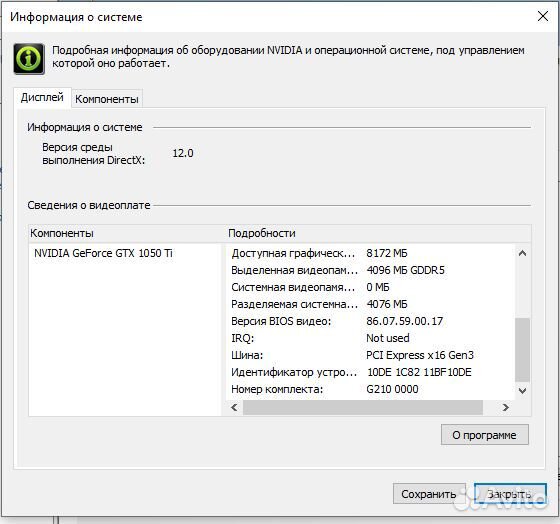Click the value 86.07.59.00.17
Viewport: 560px width, 524px height.
point(404,321)
